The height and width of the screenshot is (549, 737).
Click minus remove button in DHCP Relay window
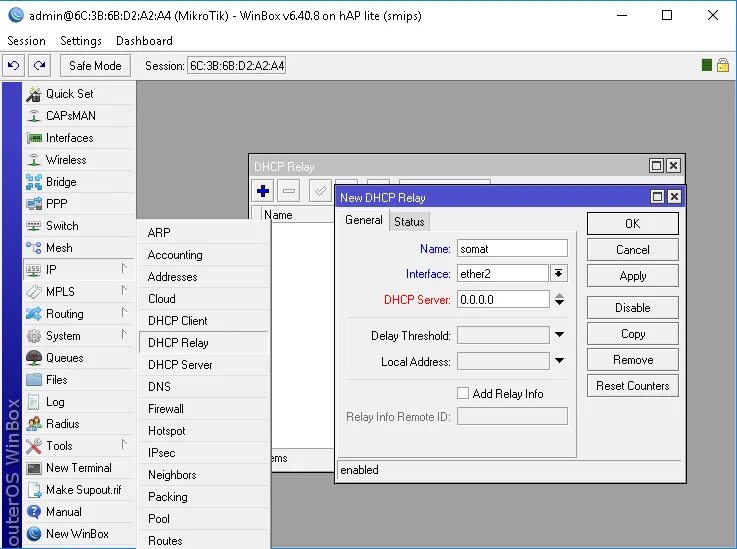(x=289, y=191)
